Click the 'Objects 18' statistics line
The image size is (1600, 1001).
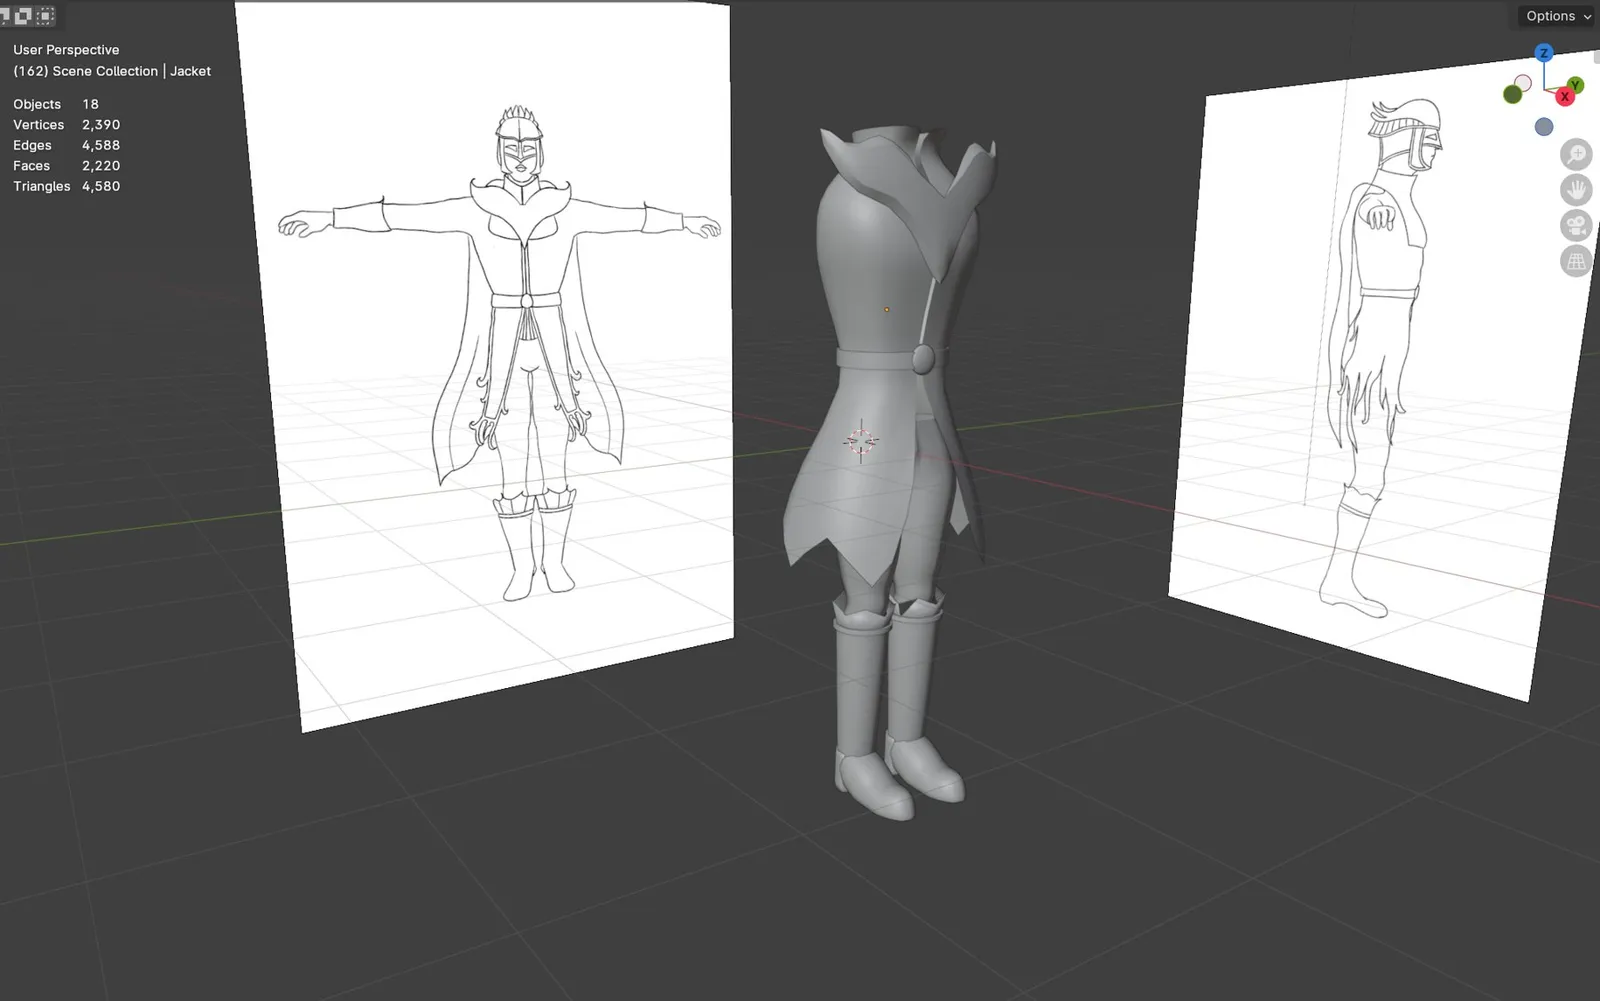click(56, 104)
